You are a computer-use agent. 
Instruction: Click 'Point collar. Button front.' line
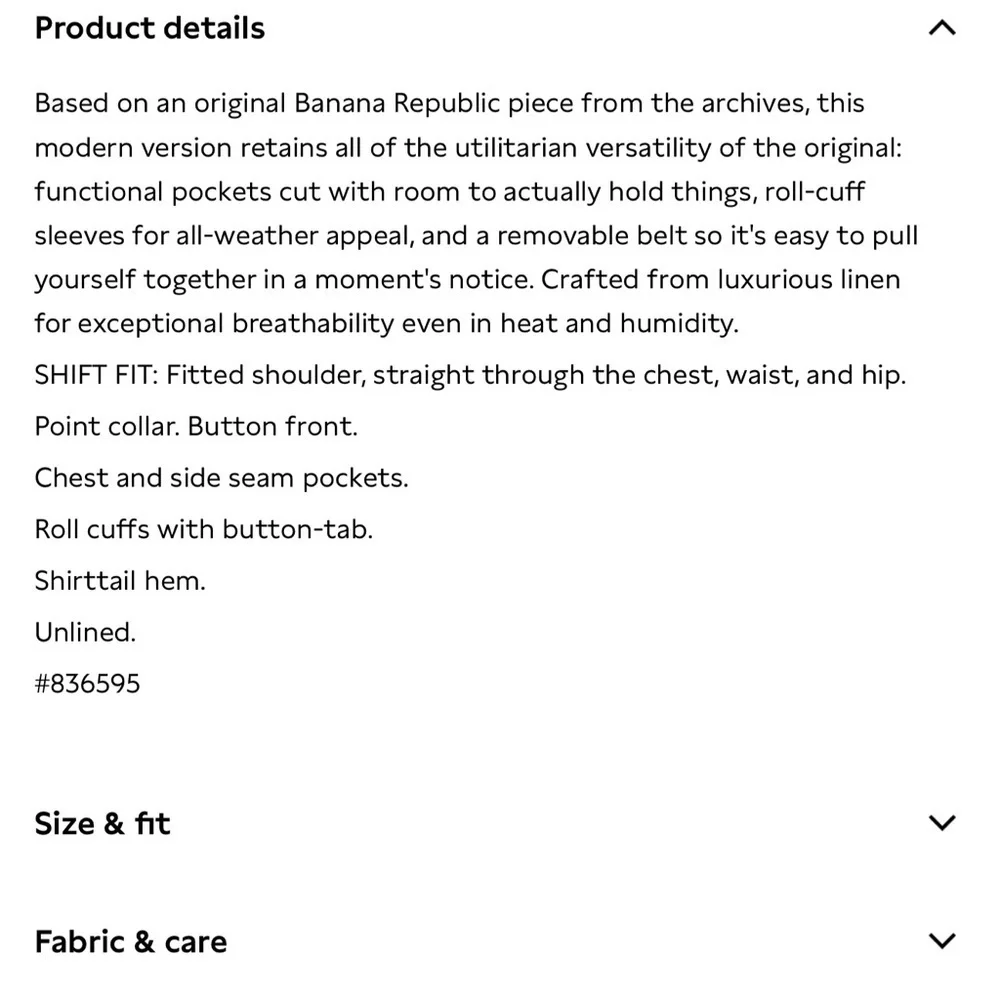[x=196, y=426]
